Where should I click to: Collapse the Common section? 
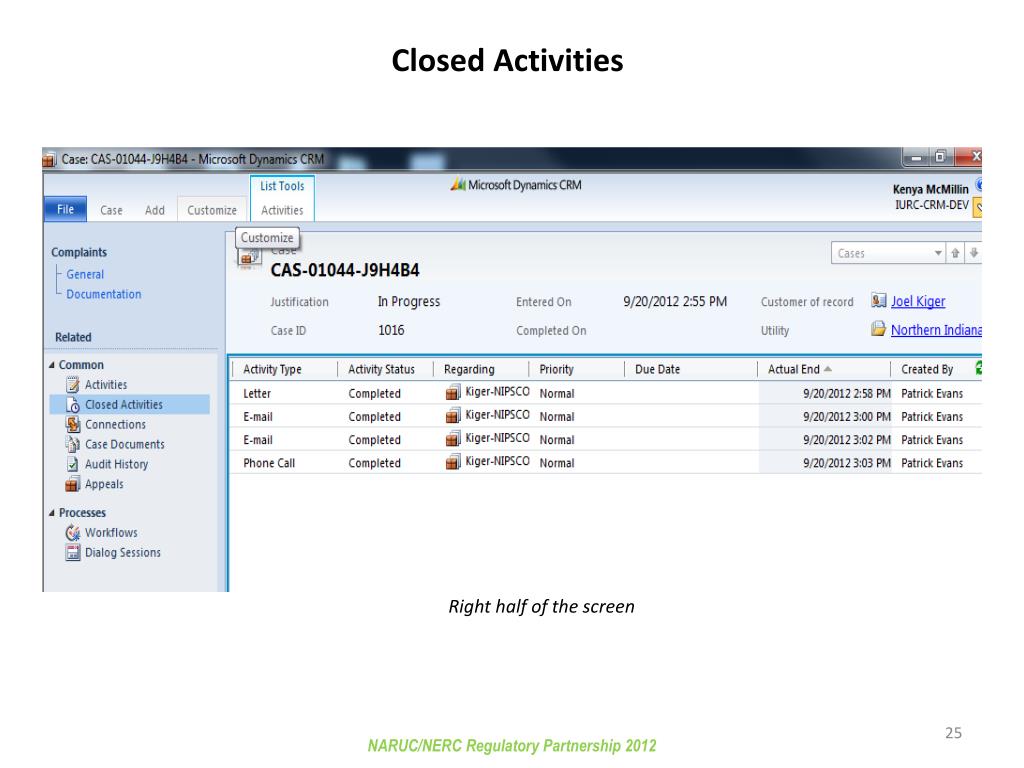point(52,365)
